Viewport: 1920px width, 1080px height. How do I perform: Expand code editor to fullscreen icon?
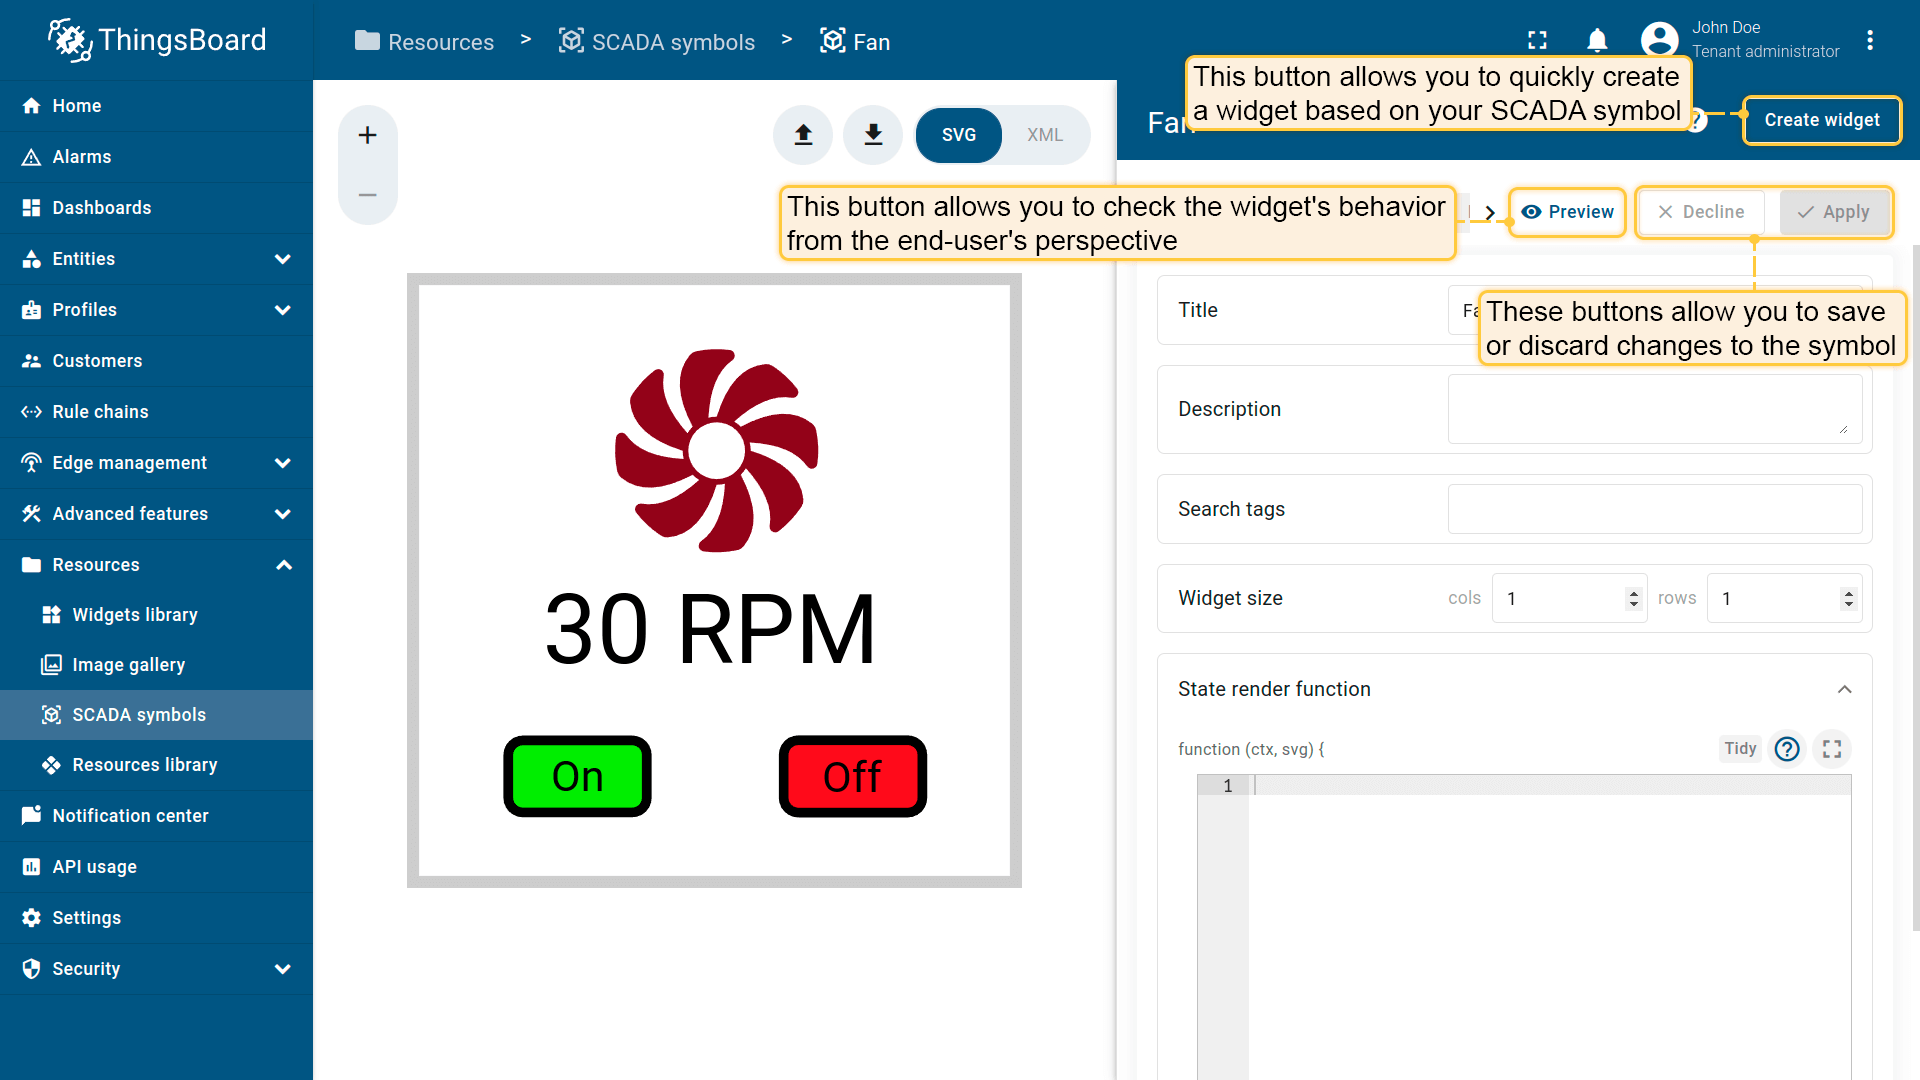click(1832, 749)
